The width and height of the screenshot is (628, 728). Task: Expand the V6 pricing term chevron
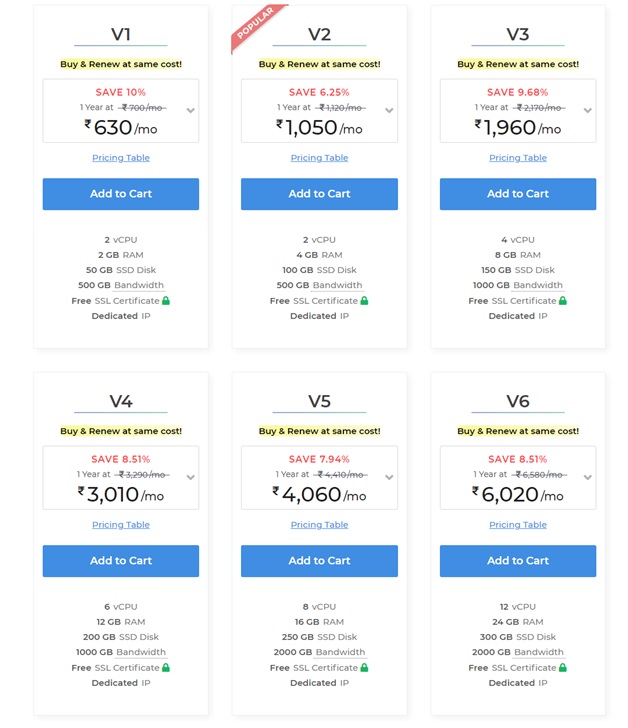[588, 477]
